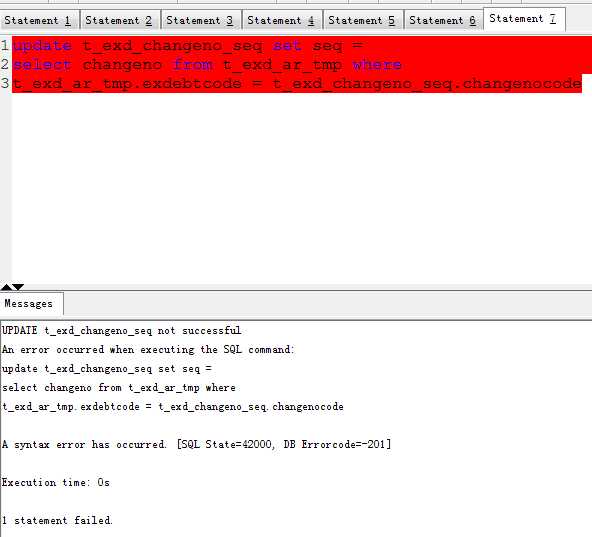Viewport: 592px width, 537px height.
Task: Click 'A syntax error has occurred' message
Action: [x=196, y=444]
